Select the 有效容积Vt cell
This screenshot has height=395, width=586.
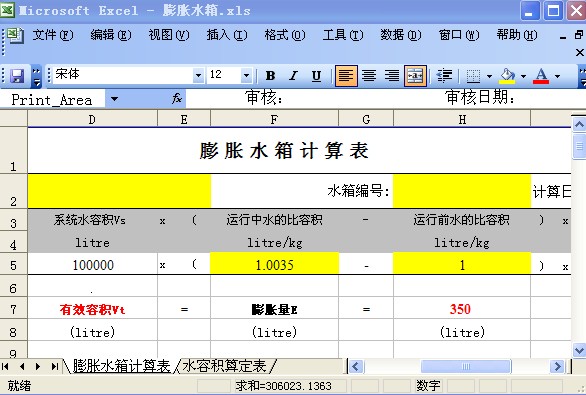pos(93,309)
